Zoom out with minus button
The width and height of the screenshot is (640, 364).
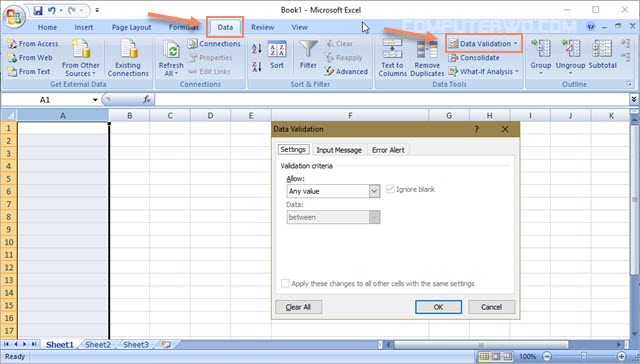(547, 357)
